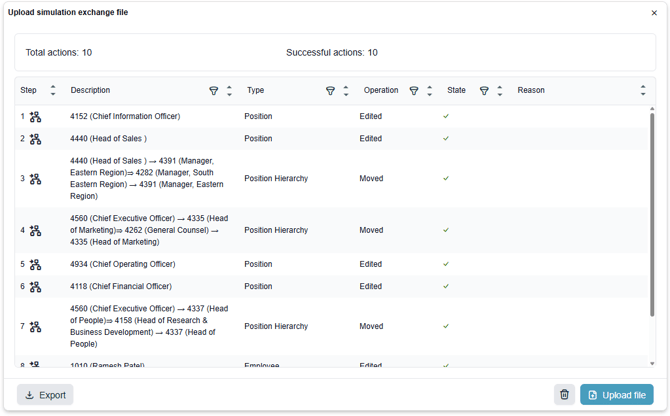The height and width of the screenshot is (416, 670).
Task: Click the org-chart icon in step 5 row
Action: 35,264
